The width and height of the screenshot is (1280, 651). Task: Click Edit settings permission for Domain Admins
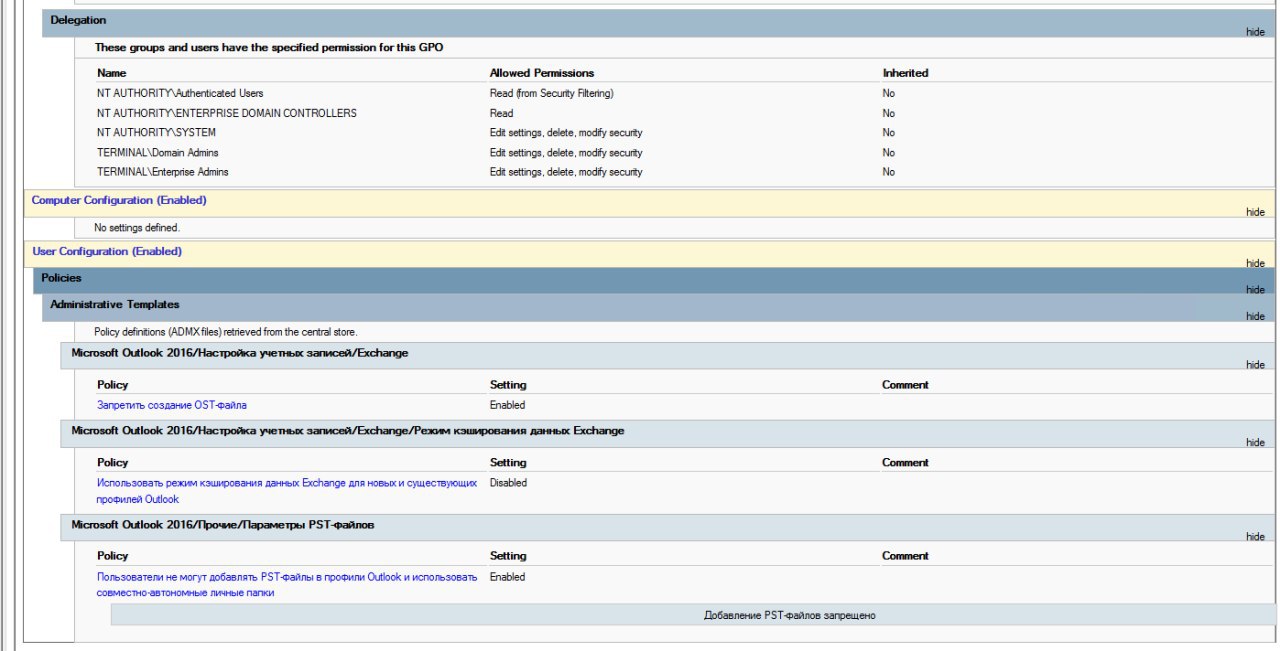pyautogui.click(x=566, y=152)
